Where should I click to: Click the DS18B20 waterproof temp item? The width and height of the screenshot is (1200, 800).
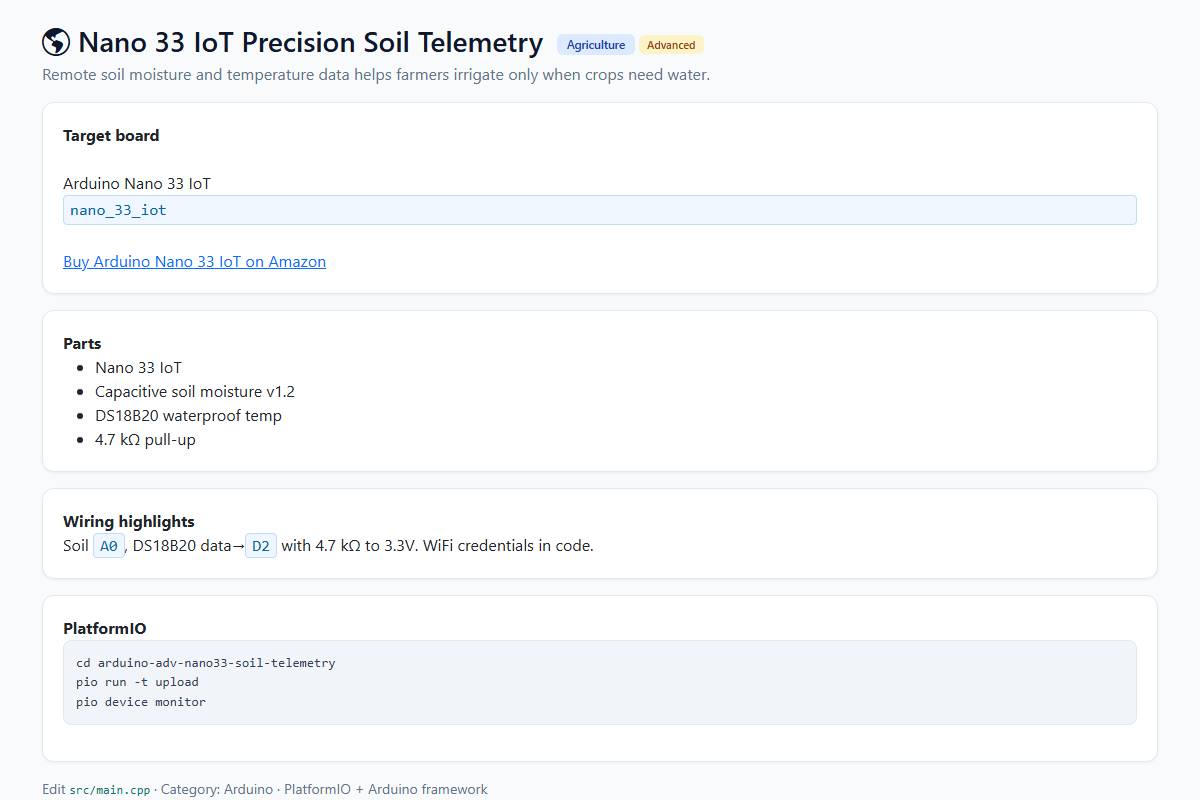(x=188, y=415)
